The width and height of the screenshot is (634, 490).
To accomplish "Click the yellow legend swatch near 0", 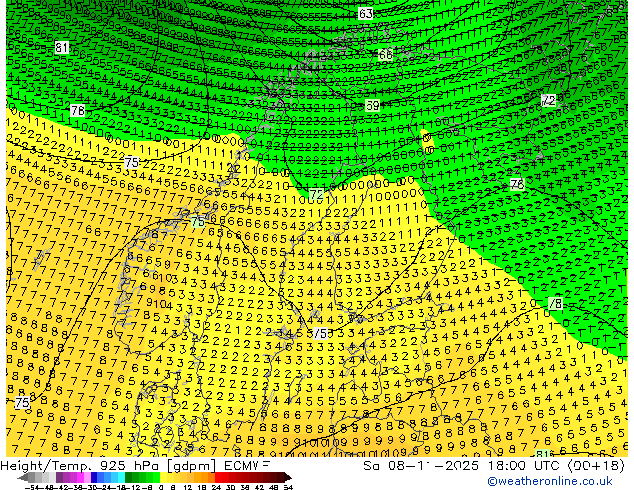I will pos(164,478).
